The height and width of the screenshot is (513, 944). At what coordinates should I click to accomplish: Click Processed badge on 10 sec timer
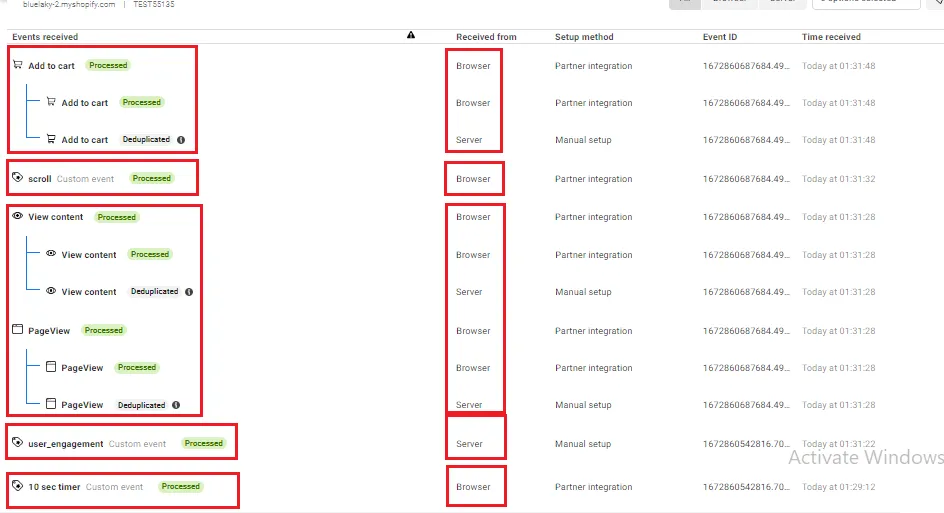pos(181,487)
